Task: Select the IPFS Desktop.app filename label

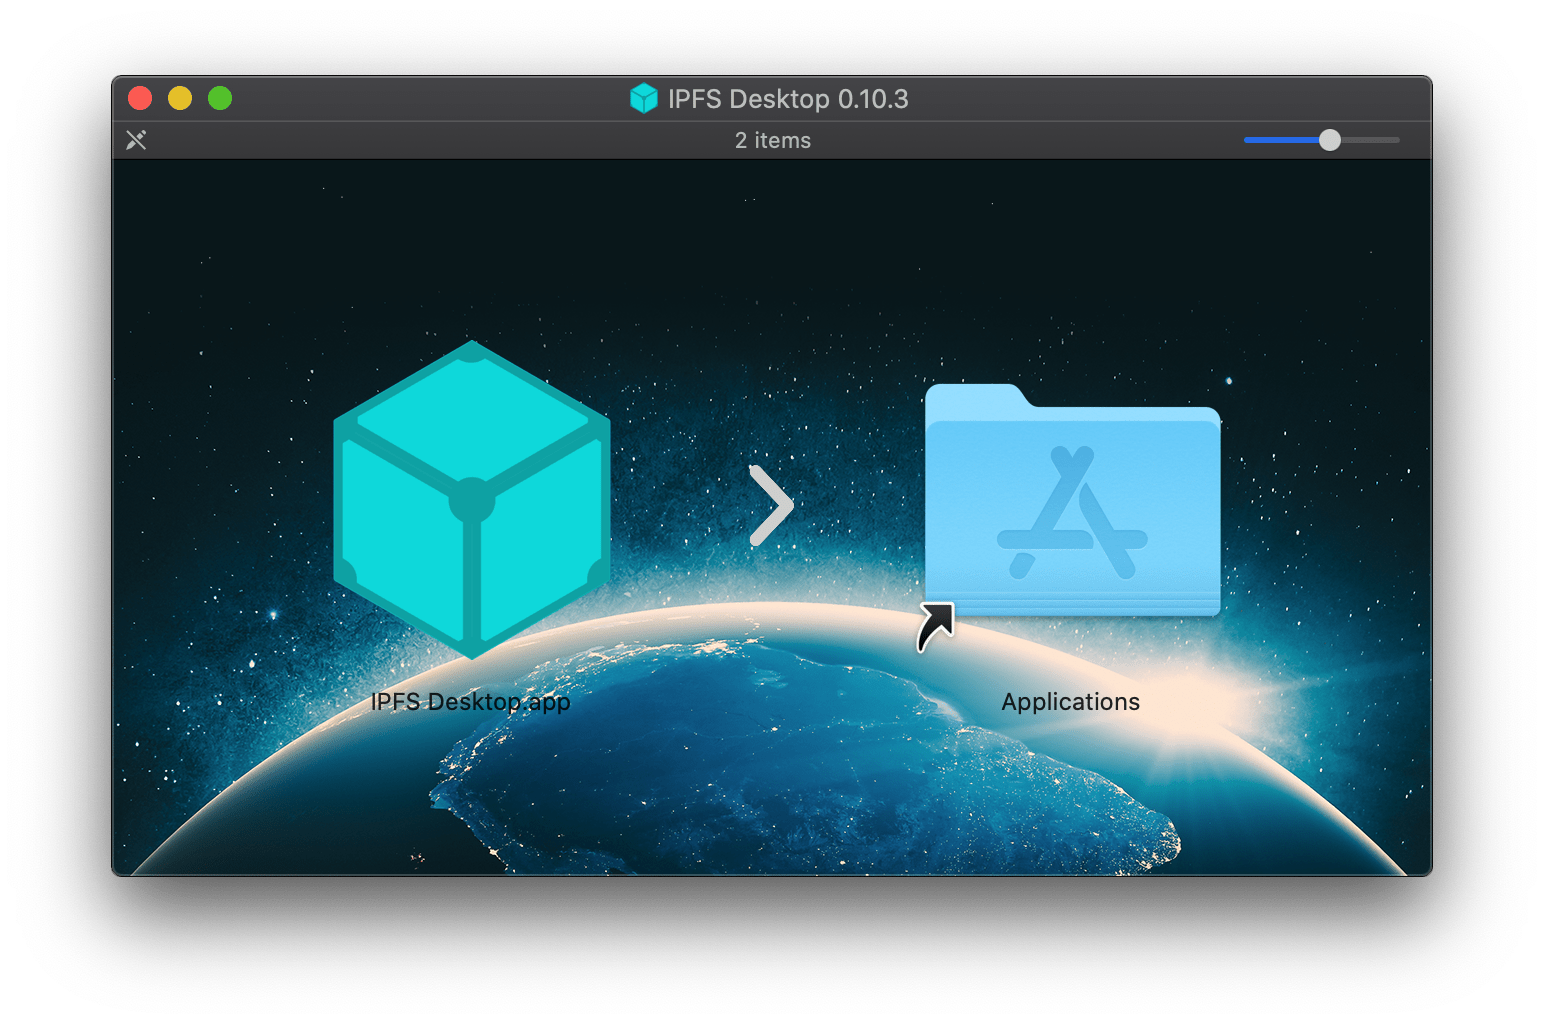Action: [470, 701]
